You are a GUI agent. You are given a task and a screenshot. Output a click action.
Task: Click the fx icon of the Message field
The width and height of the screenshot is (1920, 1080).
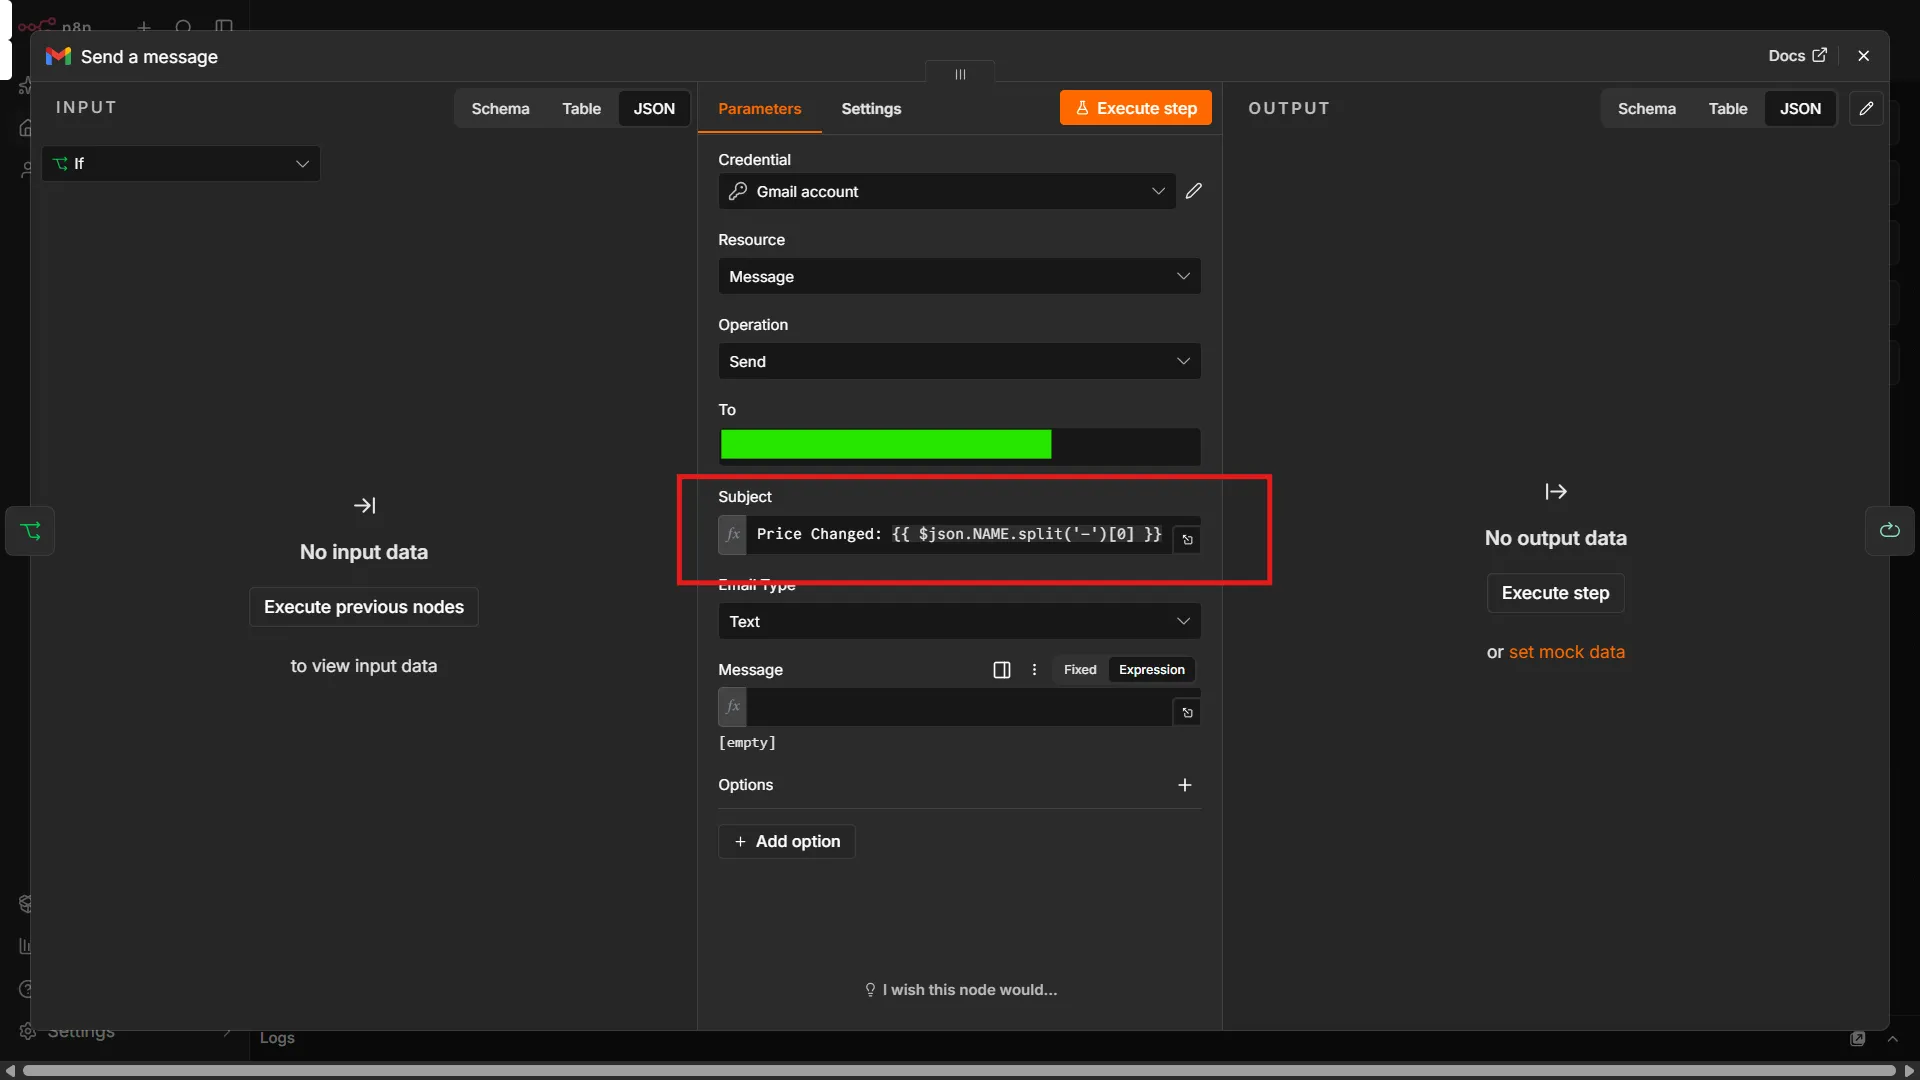point(732,707)
